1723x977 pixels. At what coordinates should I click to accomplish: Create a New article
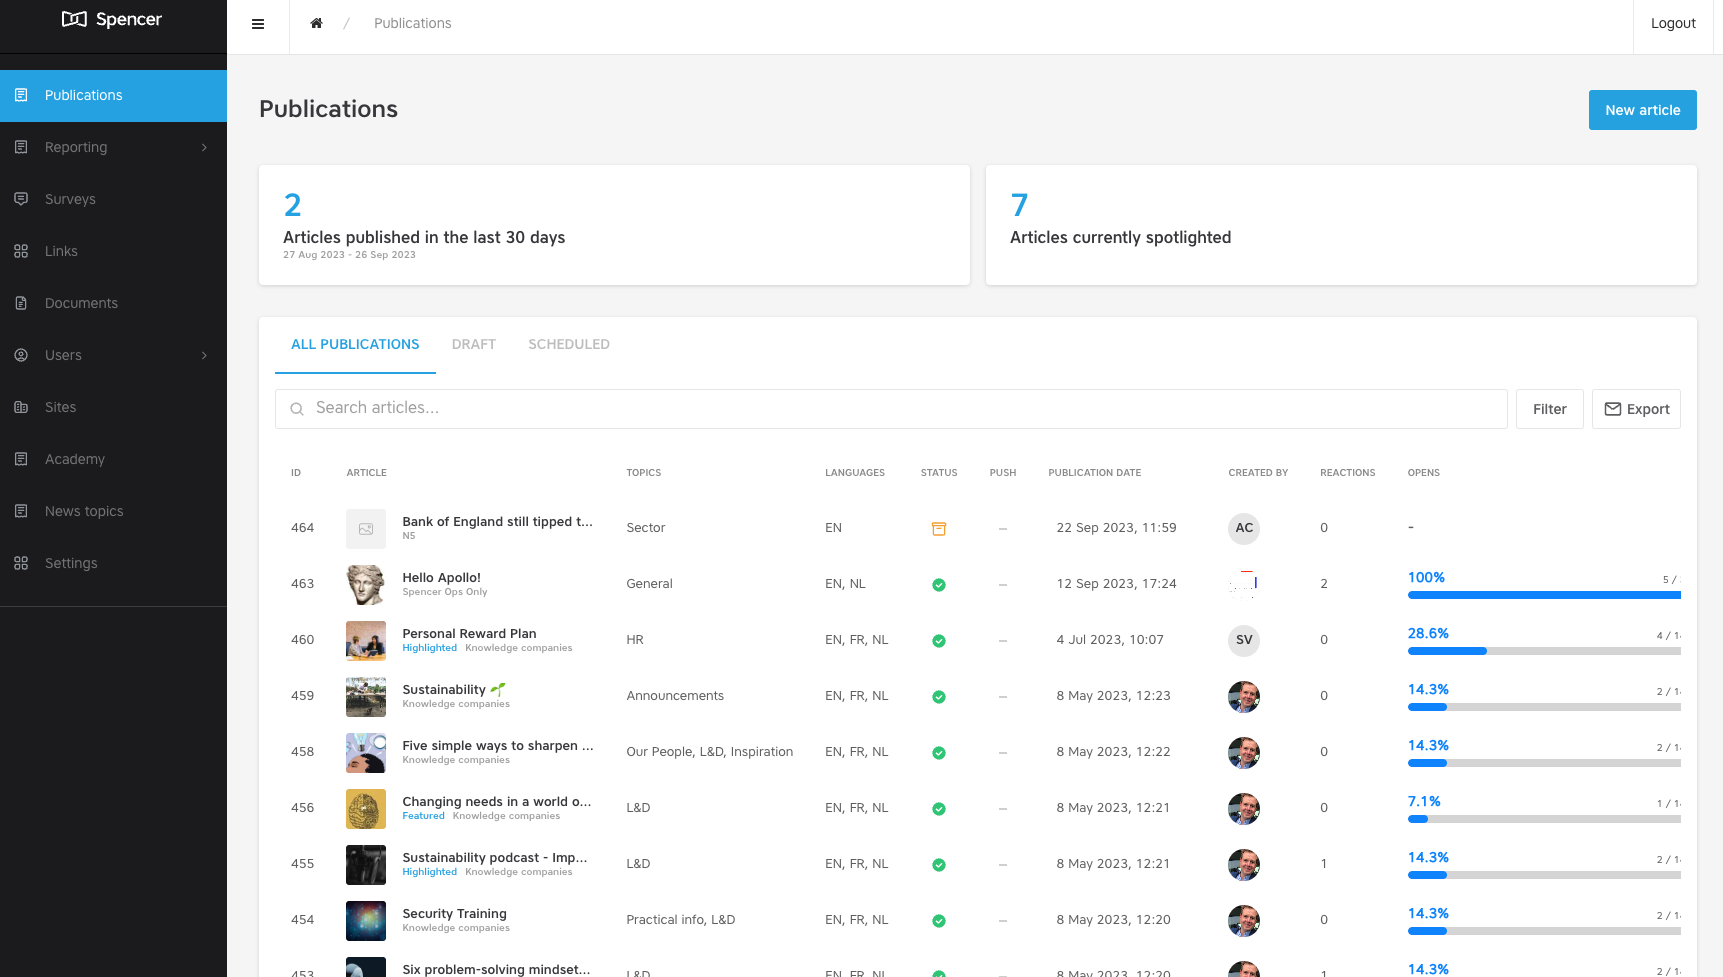tap(1642, 110)
